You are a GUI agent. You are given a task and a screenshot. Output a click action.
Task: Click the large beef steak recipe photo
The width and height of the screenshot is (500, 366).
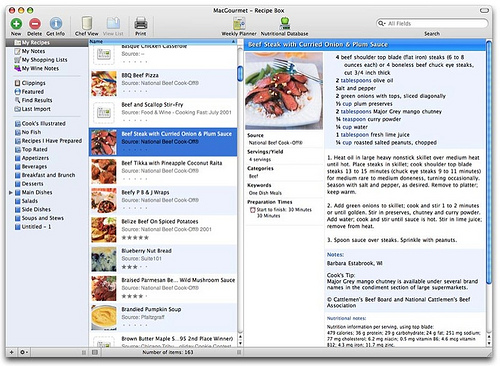(284, 91)
